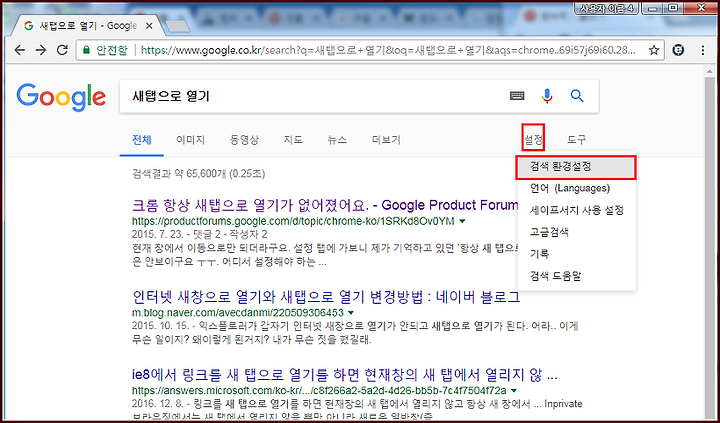
Task: Bookmark this page with the star icon
Action: [654, 50]
